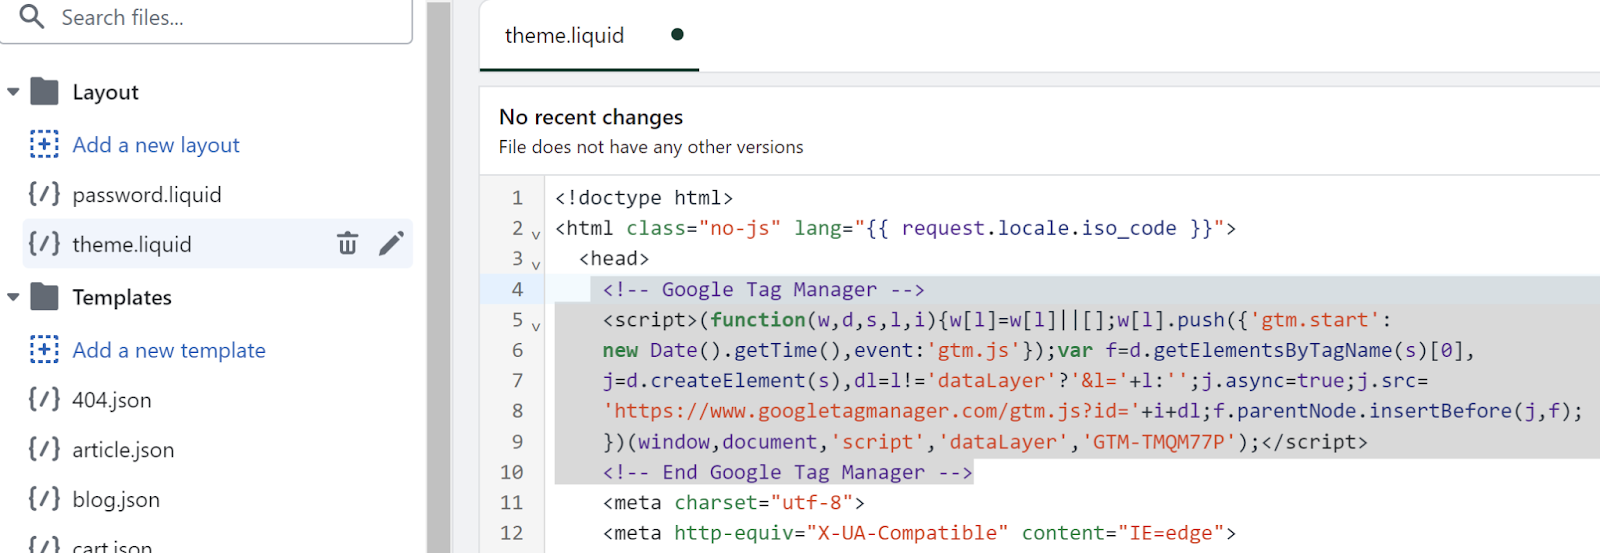Click the Add a new template link

169,350
